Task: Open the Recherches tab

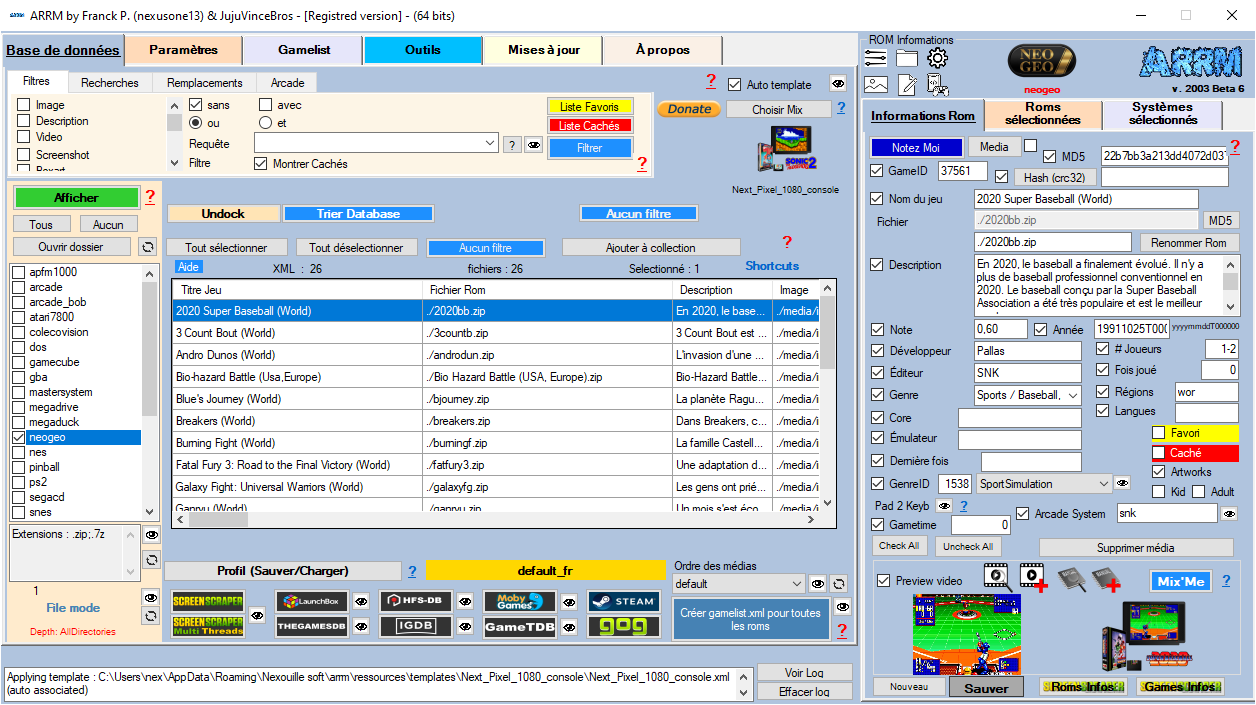Action: coord(110,83)
